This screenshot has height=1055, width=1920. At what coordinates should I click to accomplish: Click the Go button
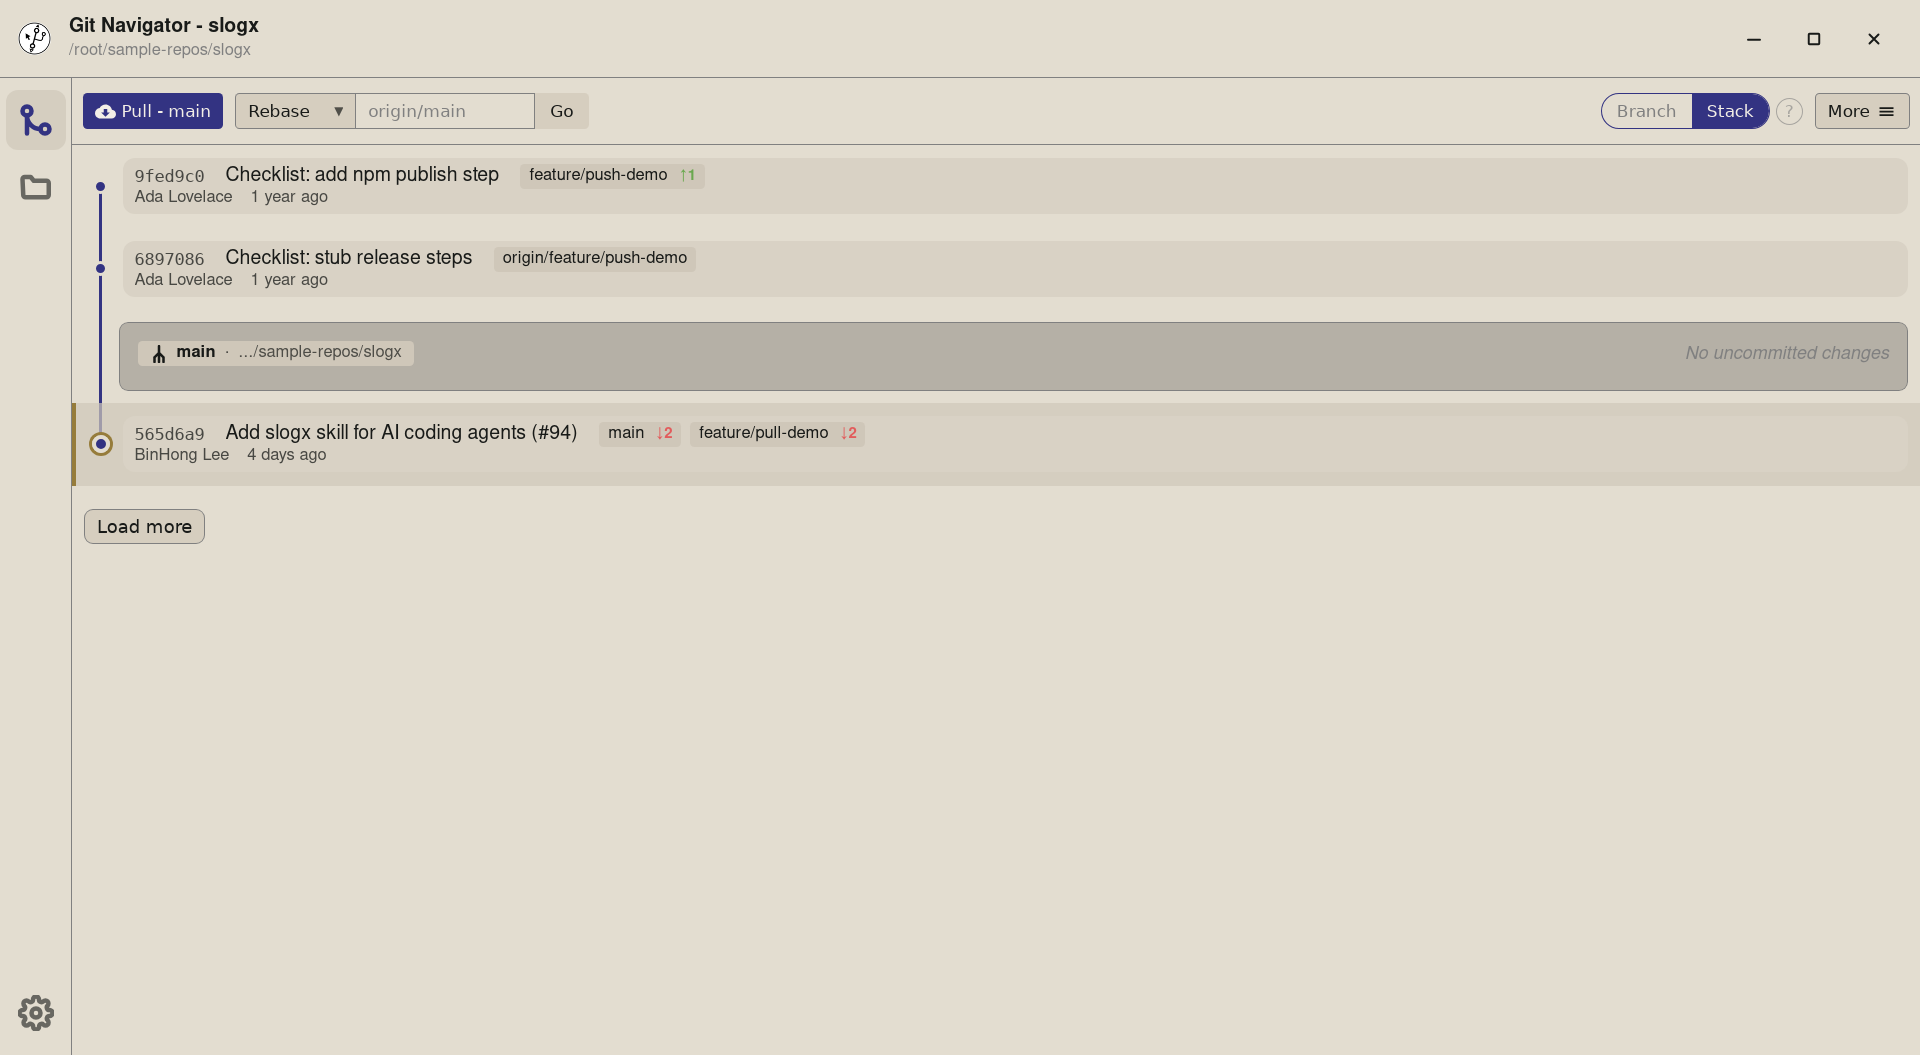tap(562, 111)
